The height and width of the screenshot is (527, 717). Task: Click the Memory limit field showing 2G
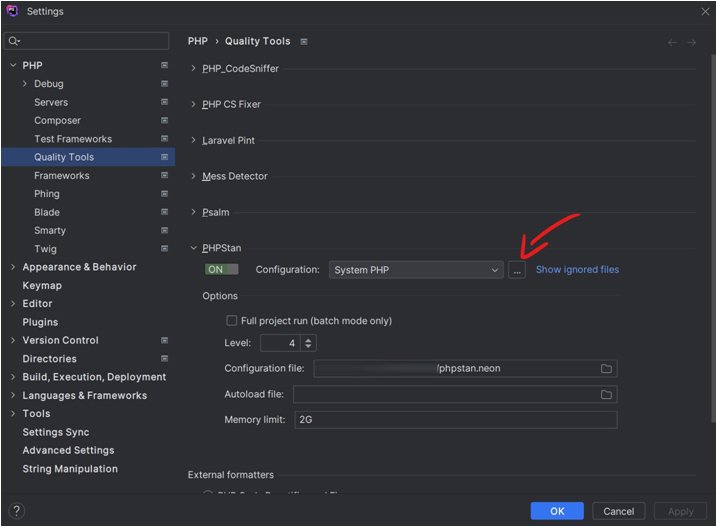(x=456, y=420)
